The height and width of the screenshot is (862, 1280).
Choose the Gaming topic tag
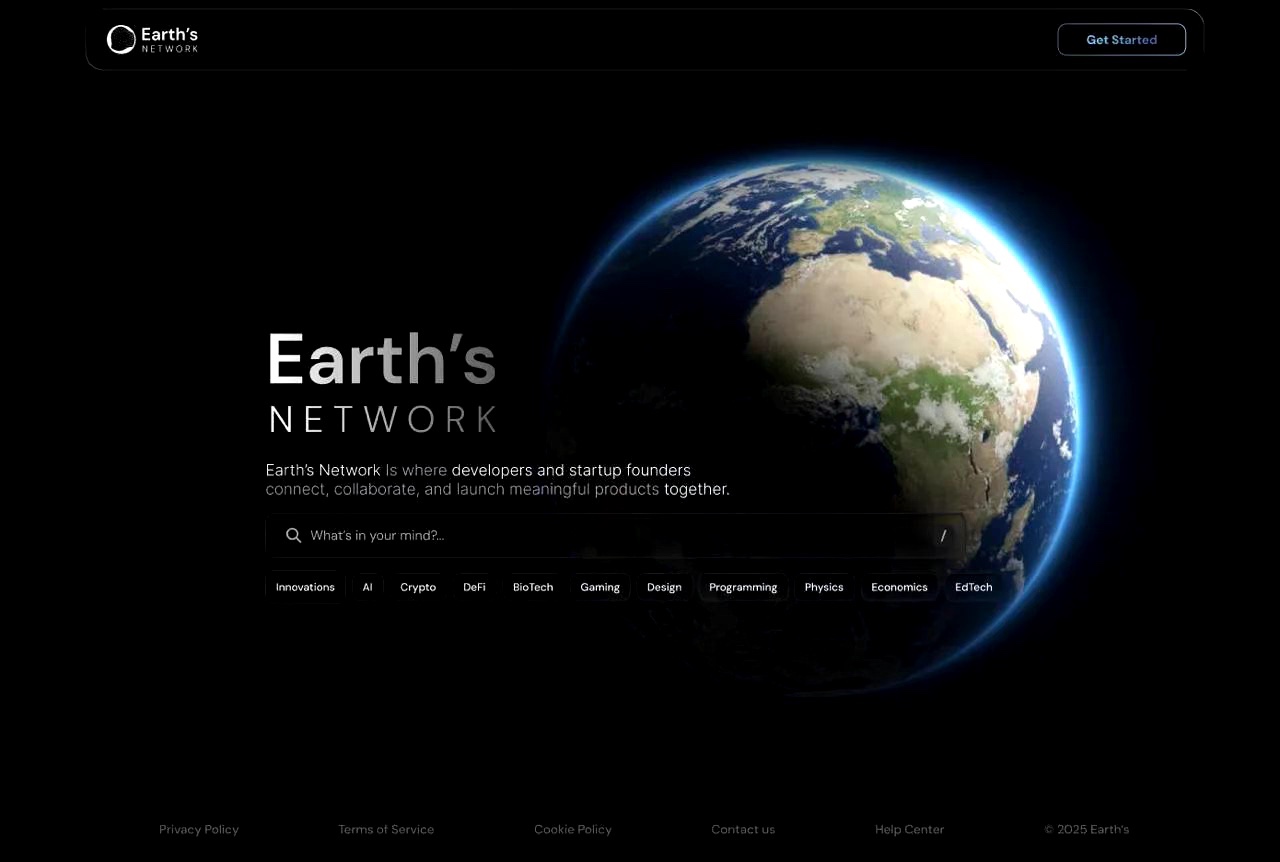[600, 587]
